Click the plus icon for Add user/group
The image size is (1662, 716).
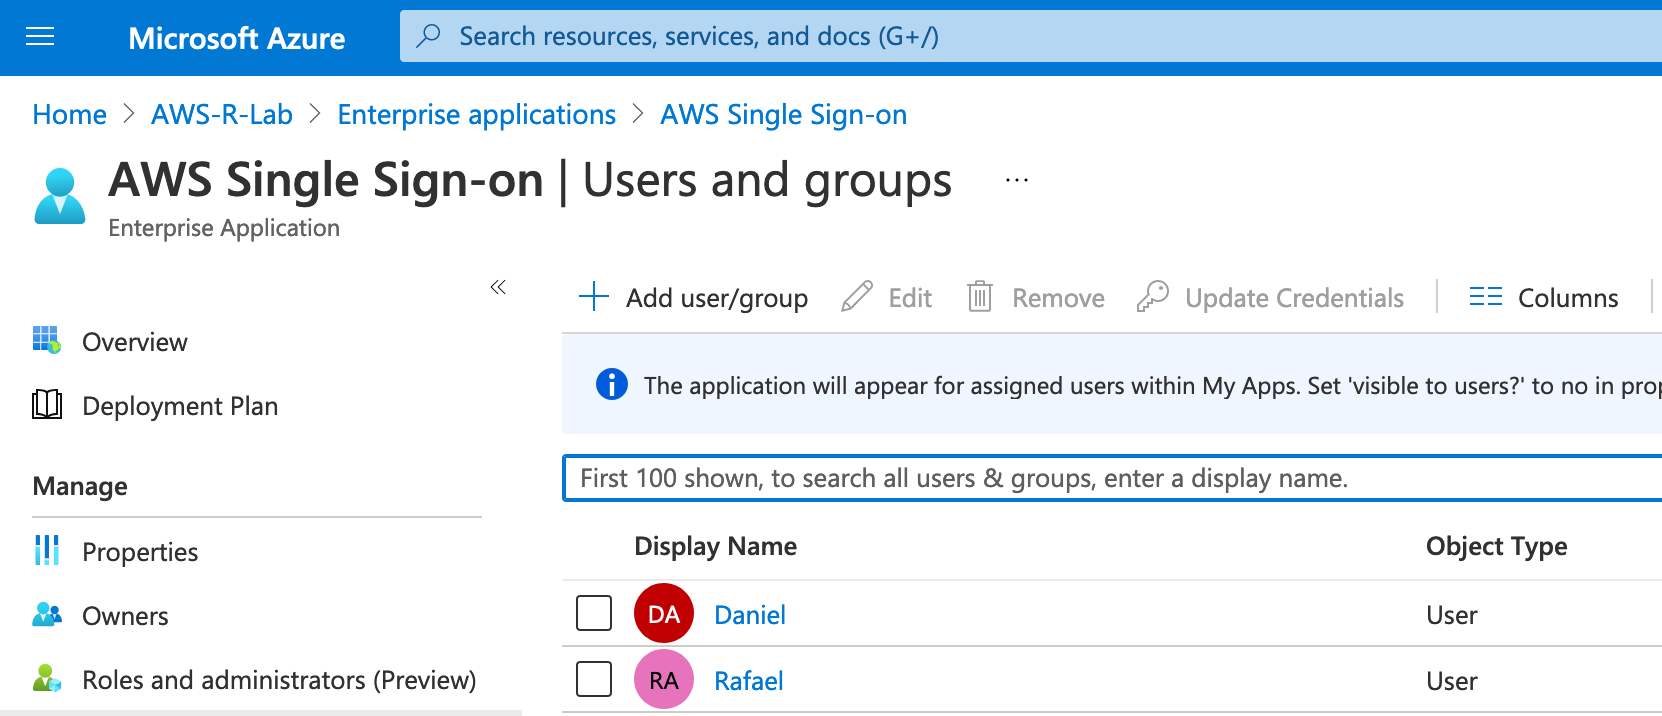coord(594,296)
